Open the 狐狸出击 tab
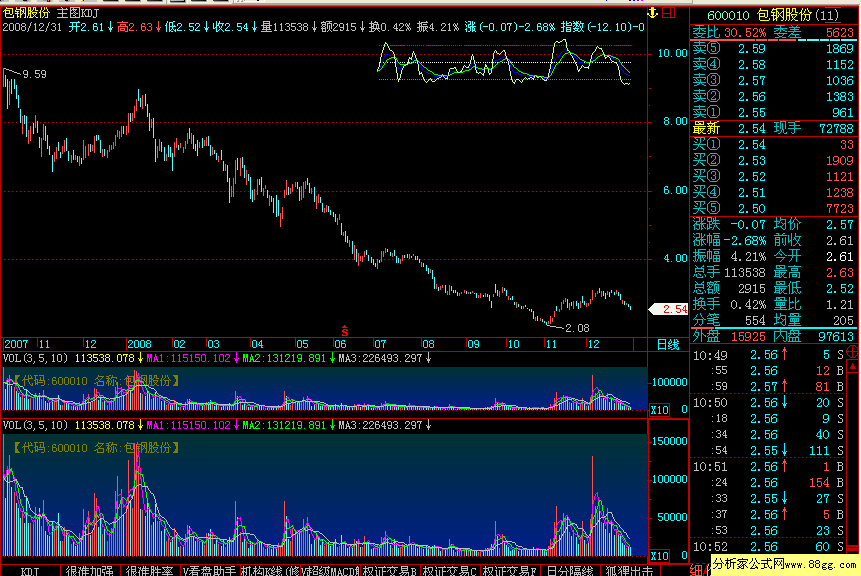Image resolution: width=861 pixels, height=576 pixels. pos(629,571)
